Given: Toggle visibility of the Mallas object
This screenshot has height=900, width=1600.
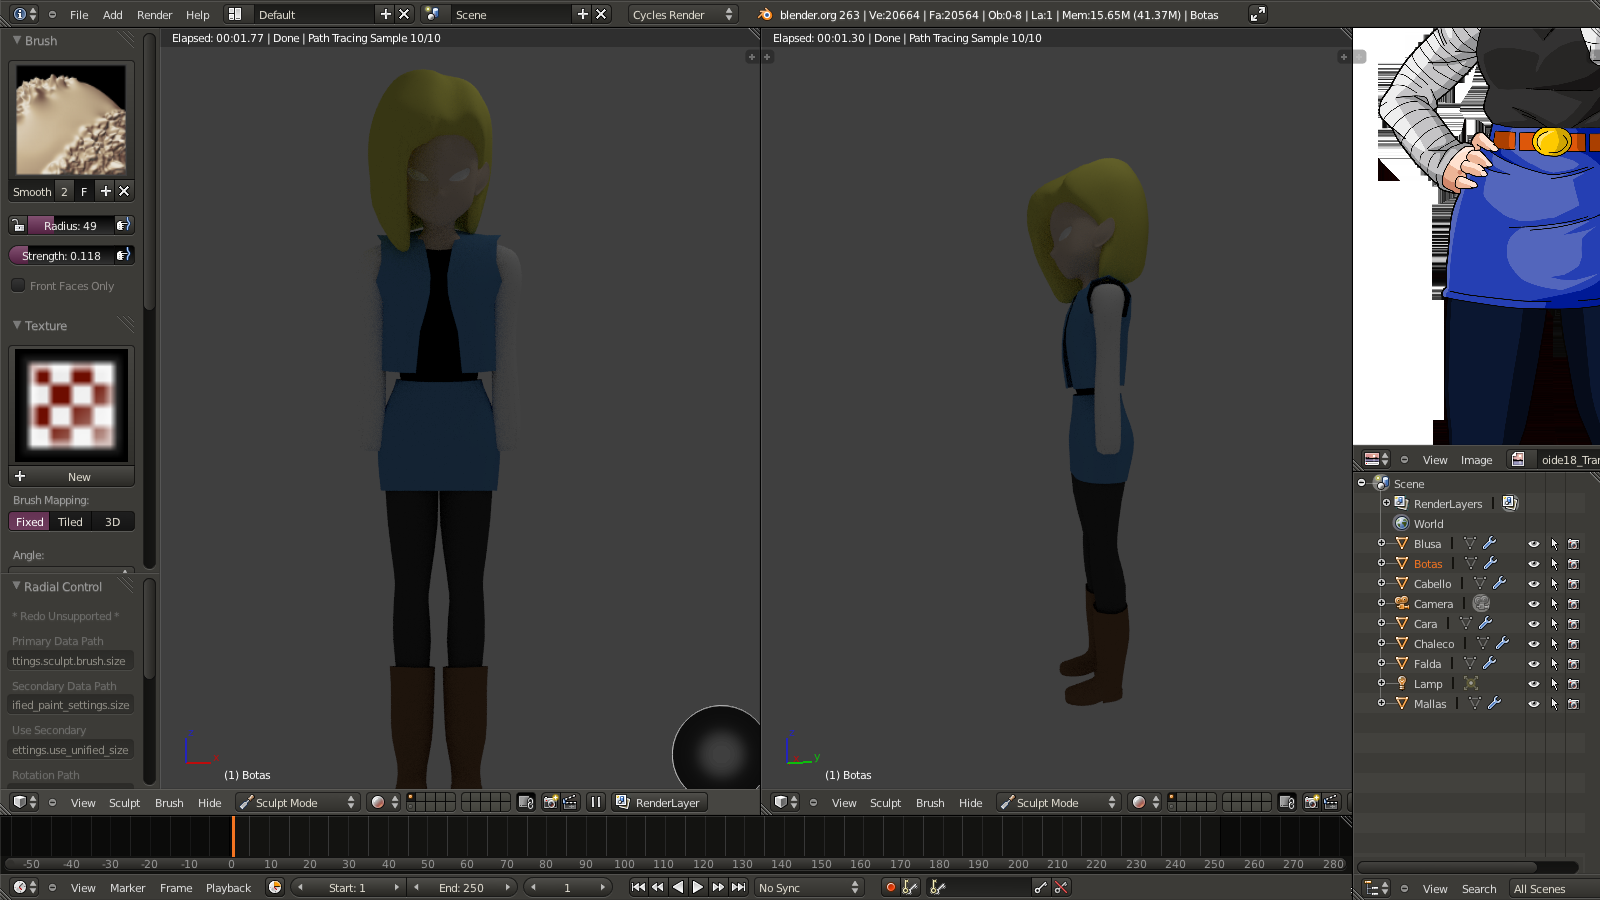Looking at the screenshot, I should click(1533, 704).
